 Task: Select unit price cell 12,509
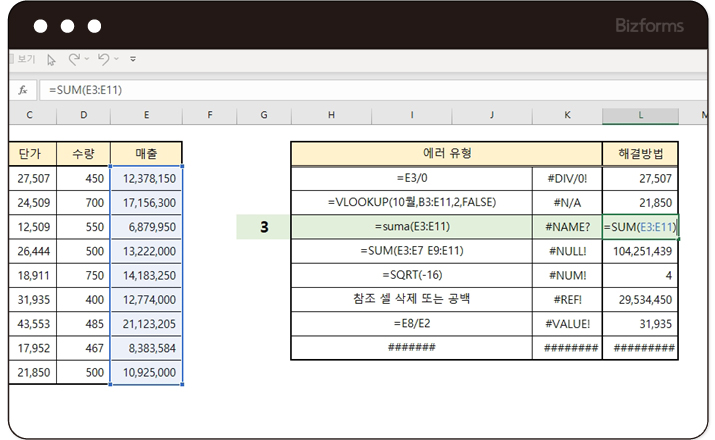click(x=32, y=227)
